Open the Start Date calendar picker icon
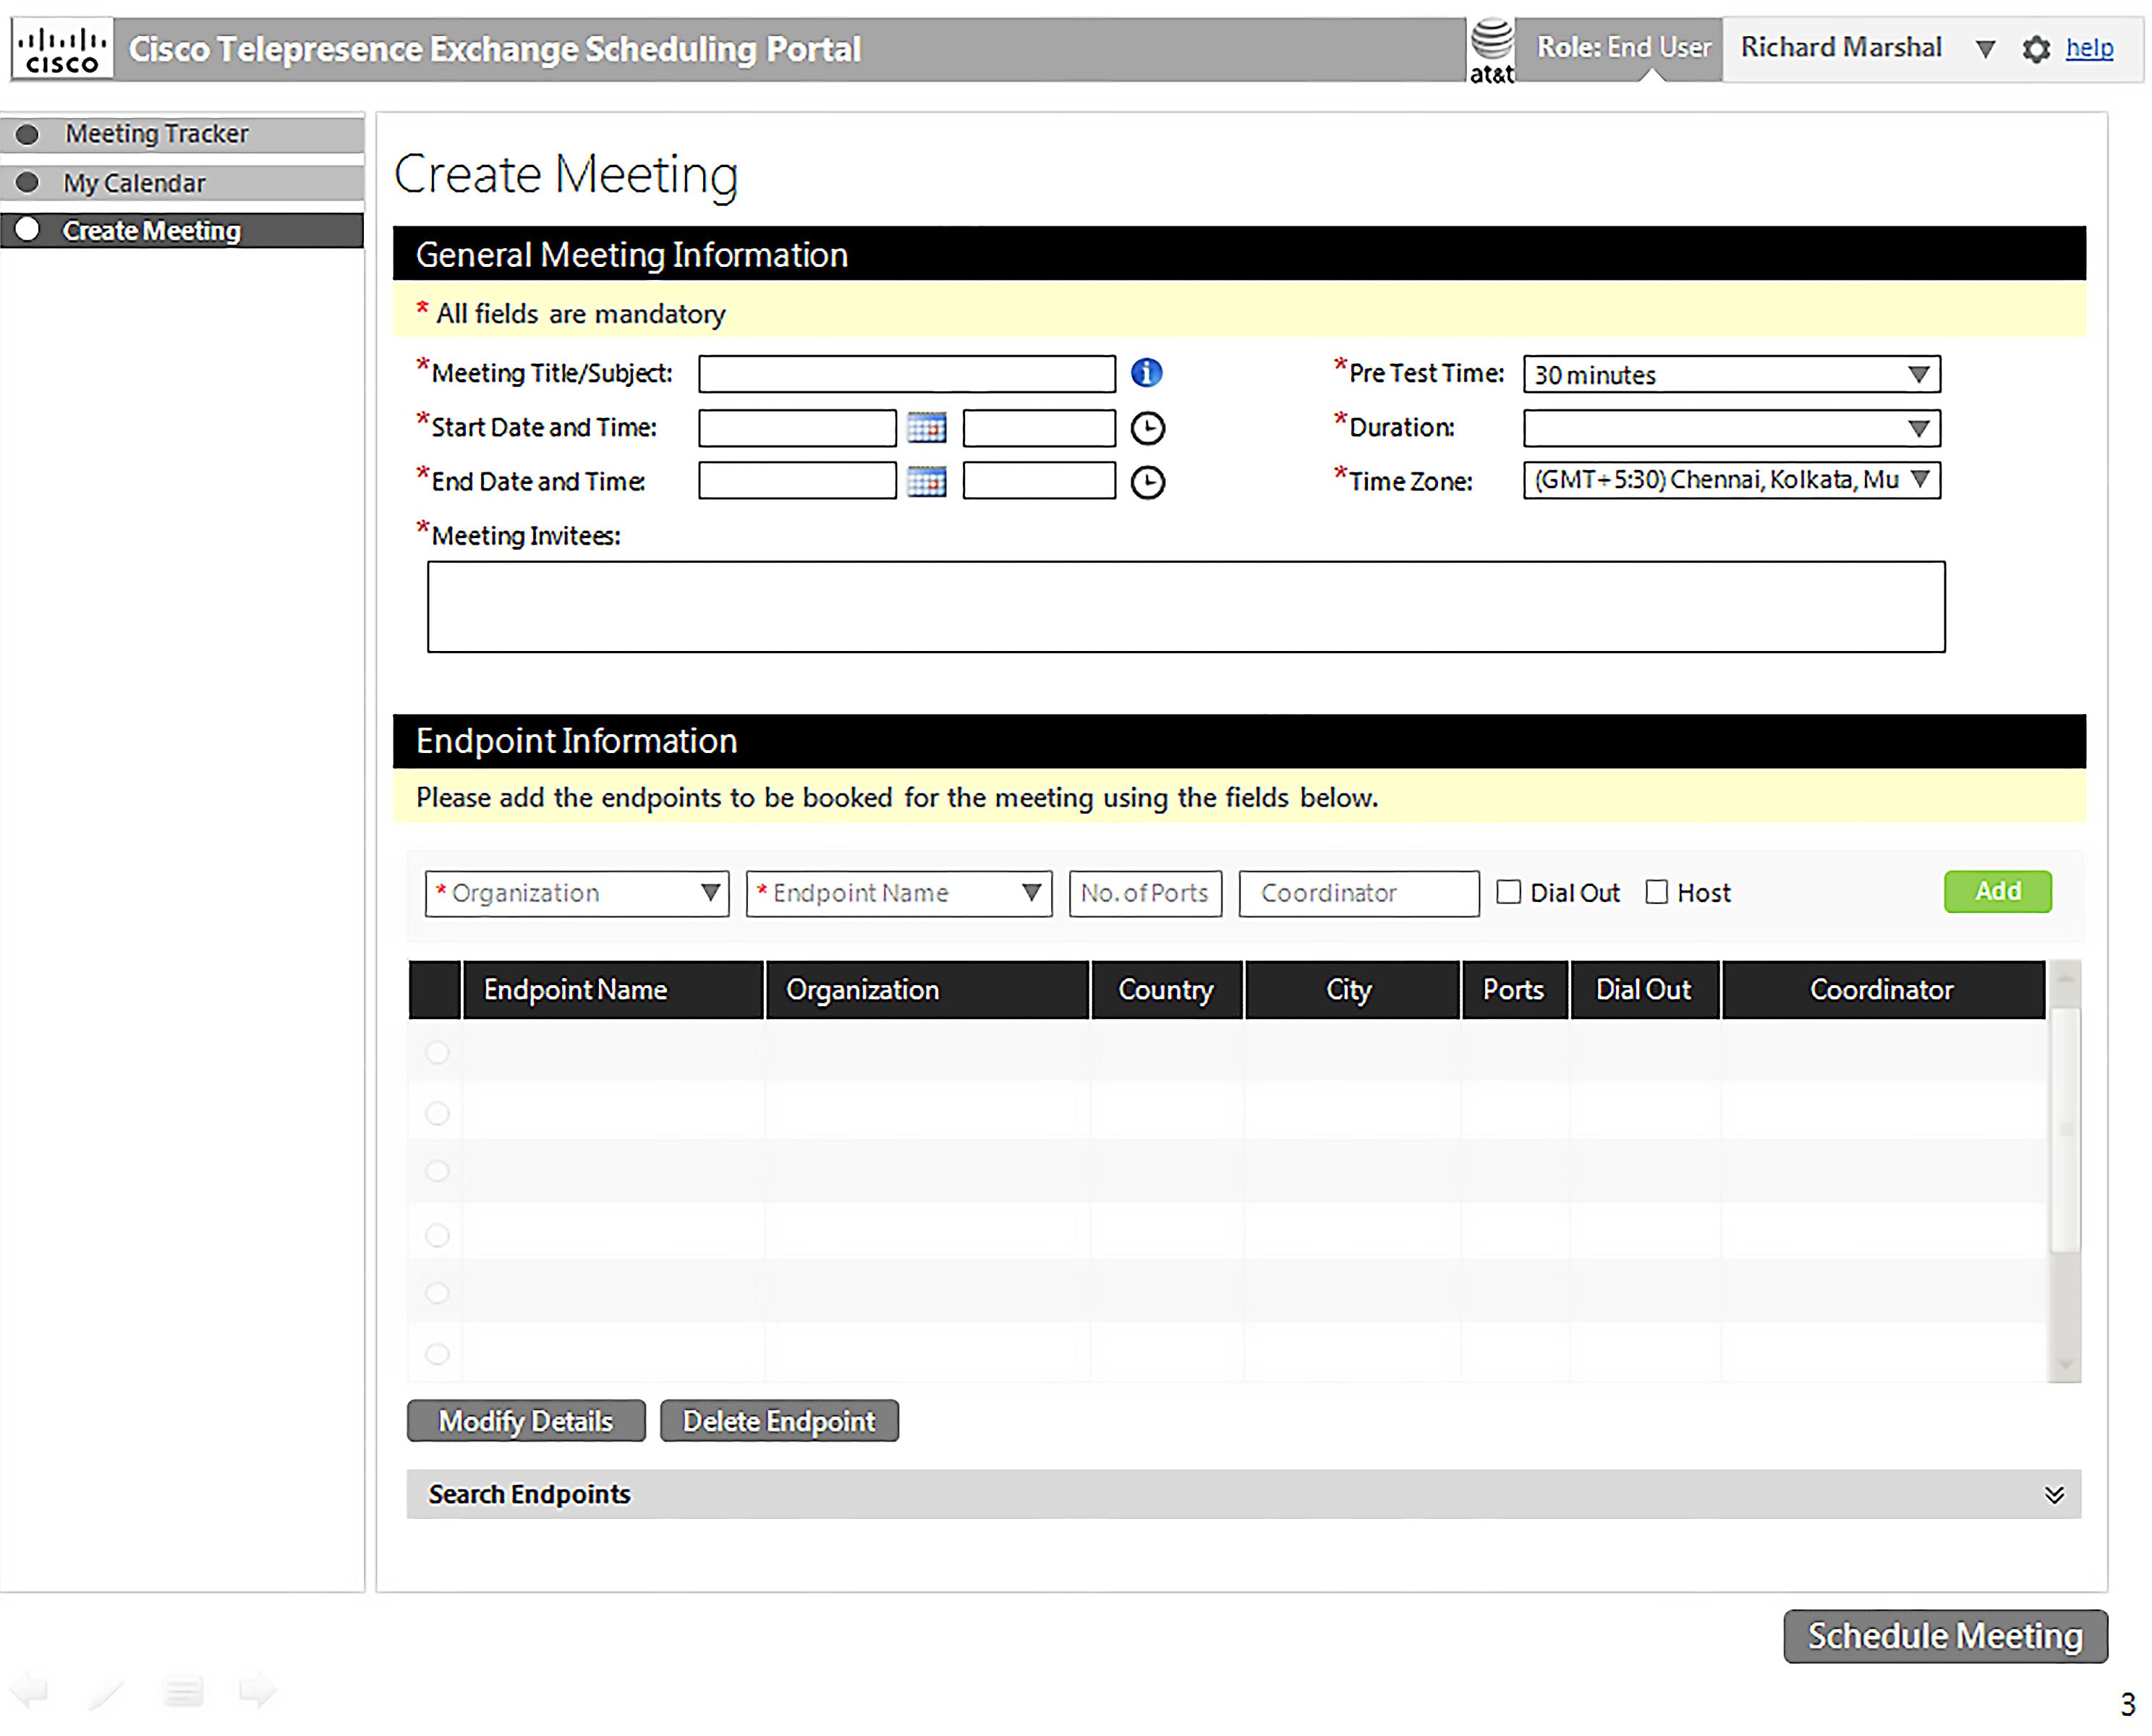 pyautogui.click(x=926, y=428)
